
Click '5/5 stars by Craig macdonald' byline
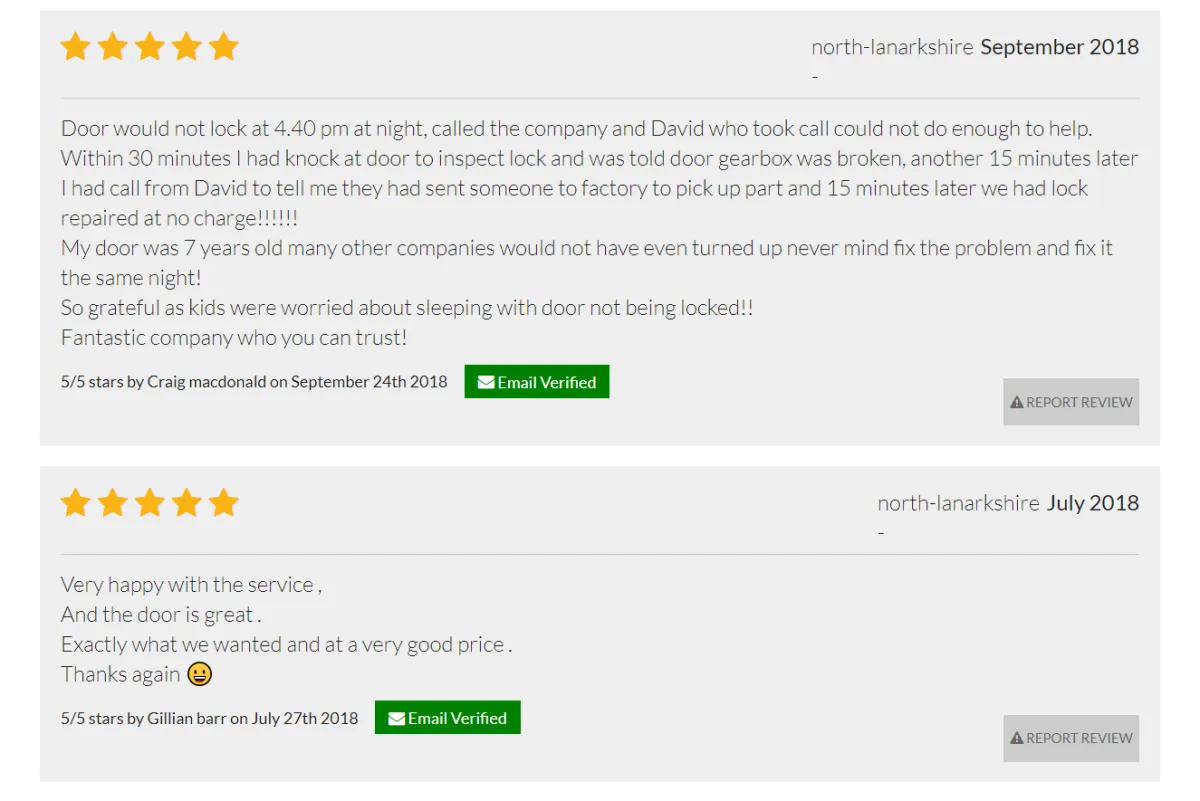(254, 382)
